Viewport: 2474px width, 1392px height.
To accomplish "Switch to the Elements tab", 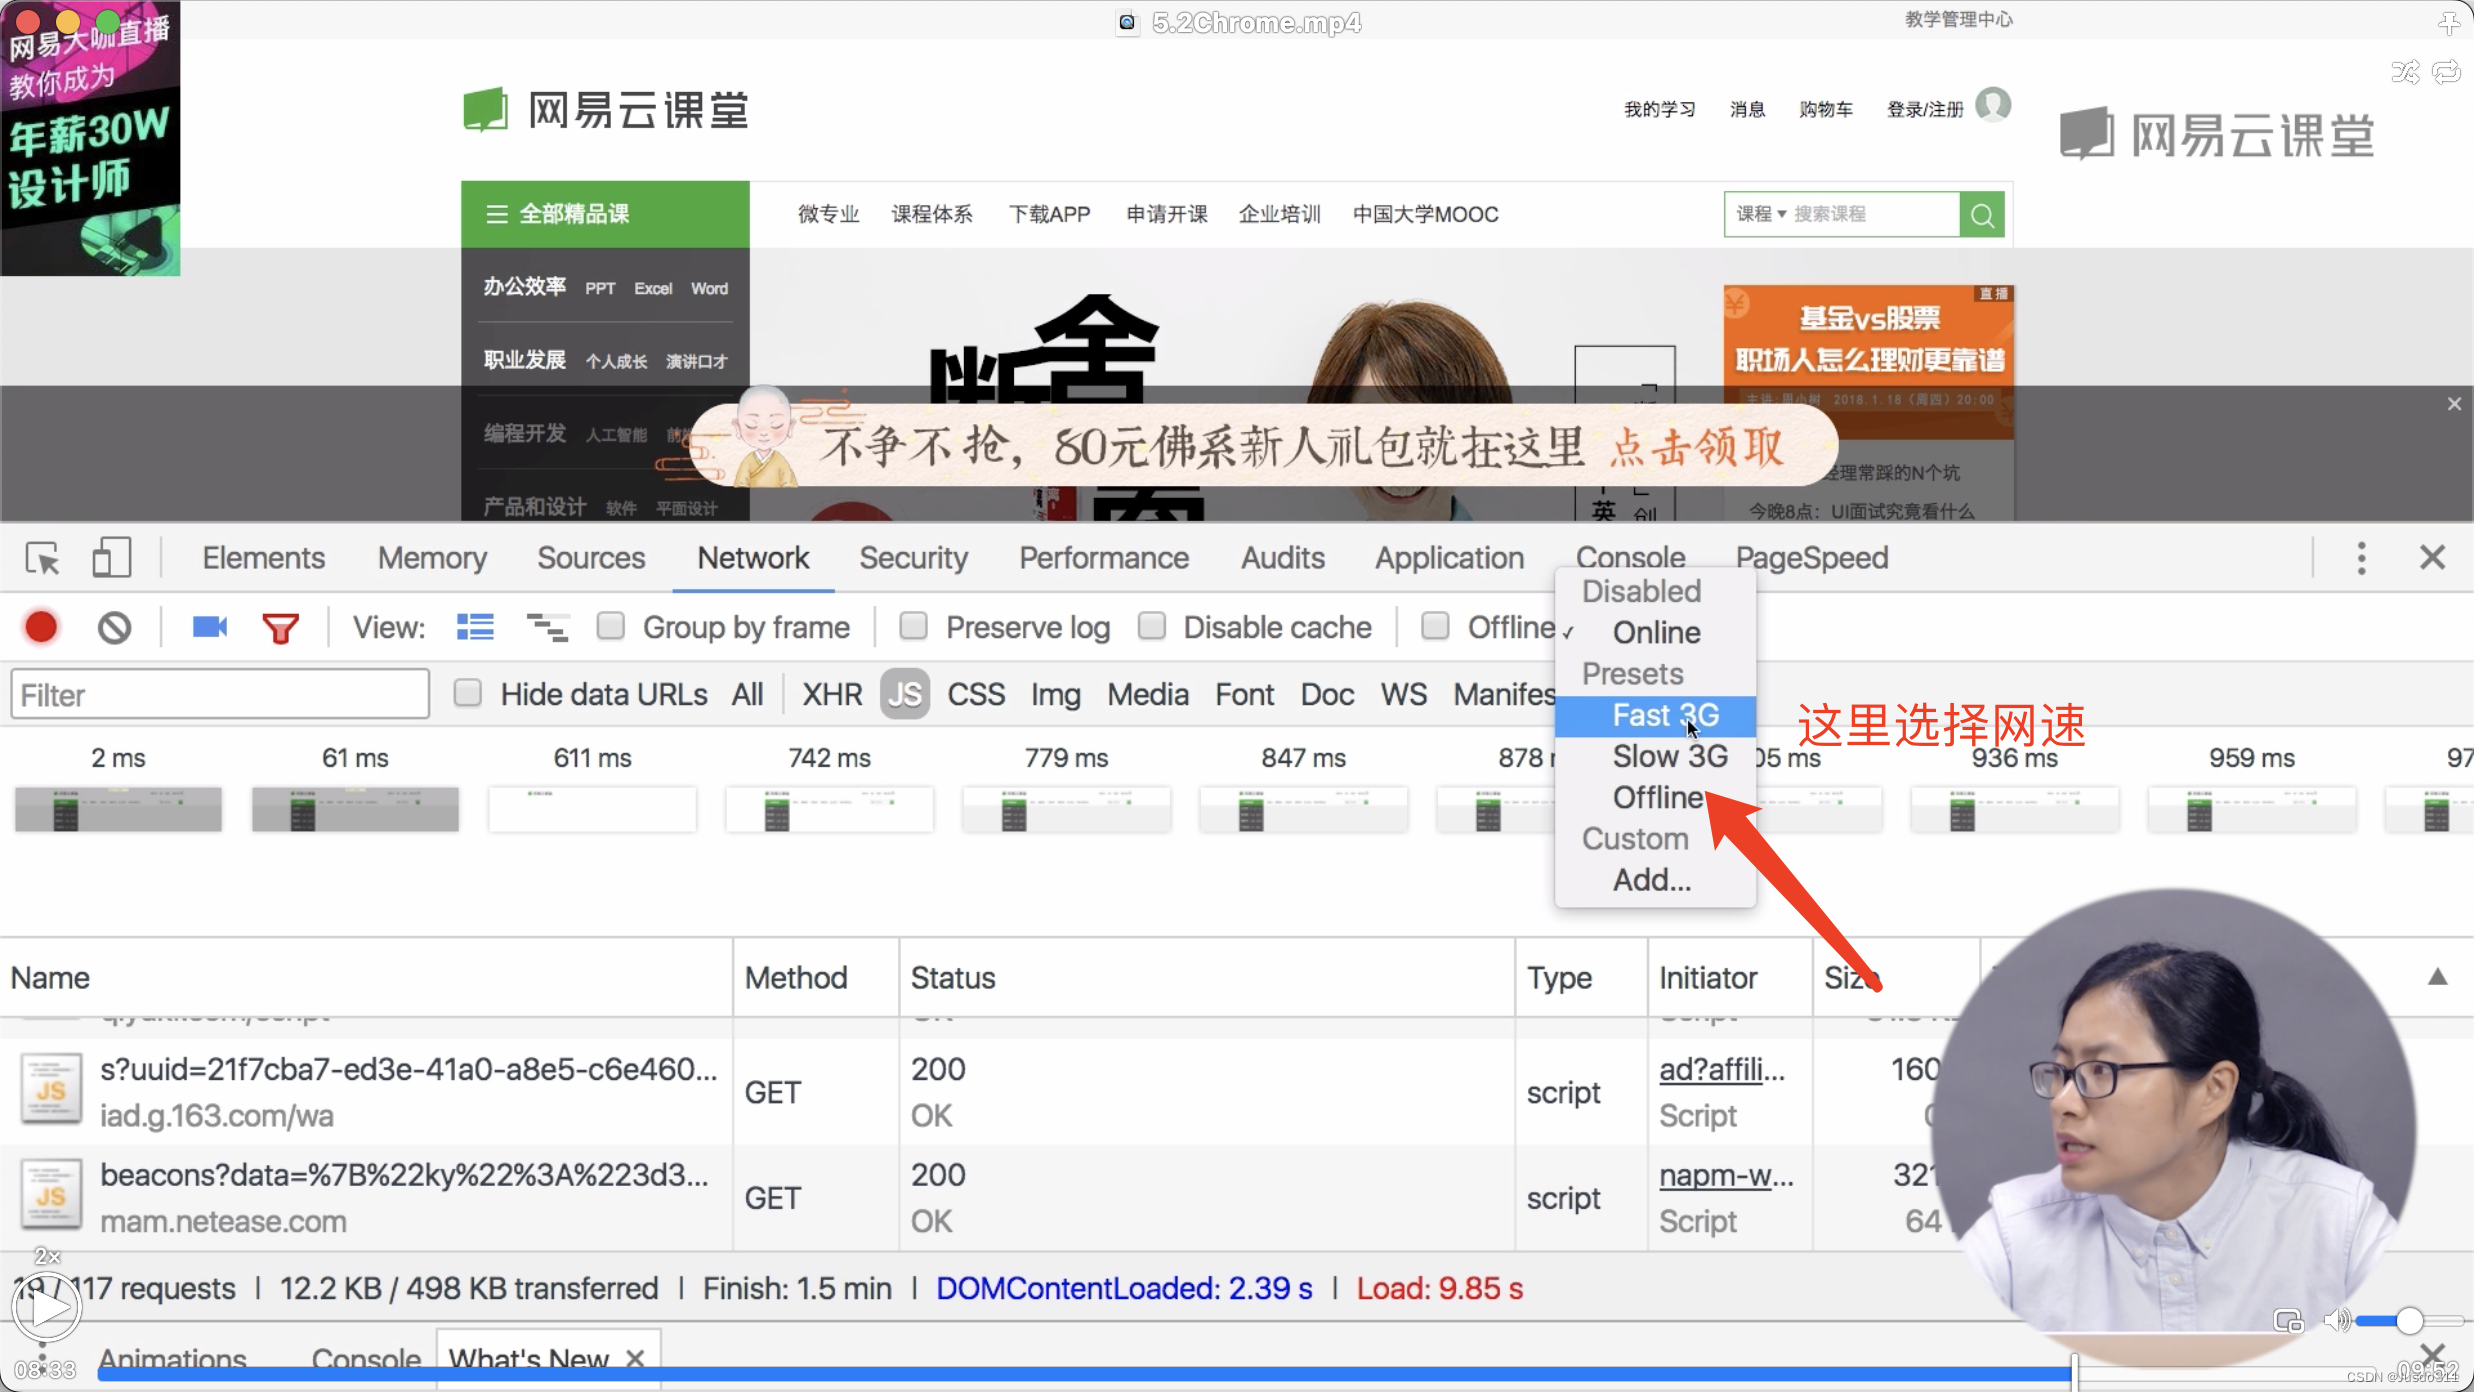I will pos(263,558).
